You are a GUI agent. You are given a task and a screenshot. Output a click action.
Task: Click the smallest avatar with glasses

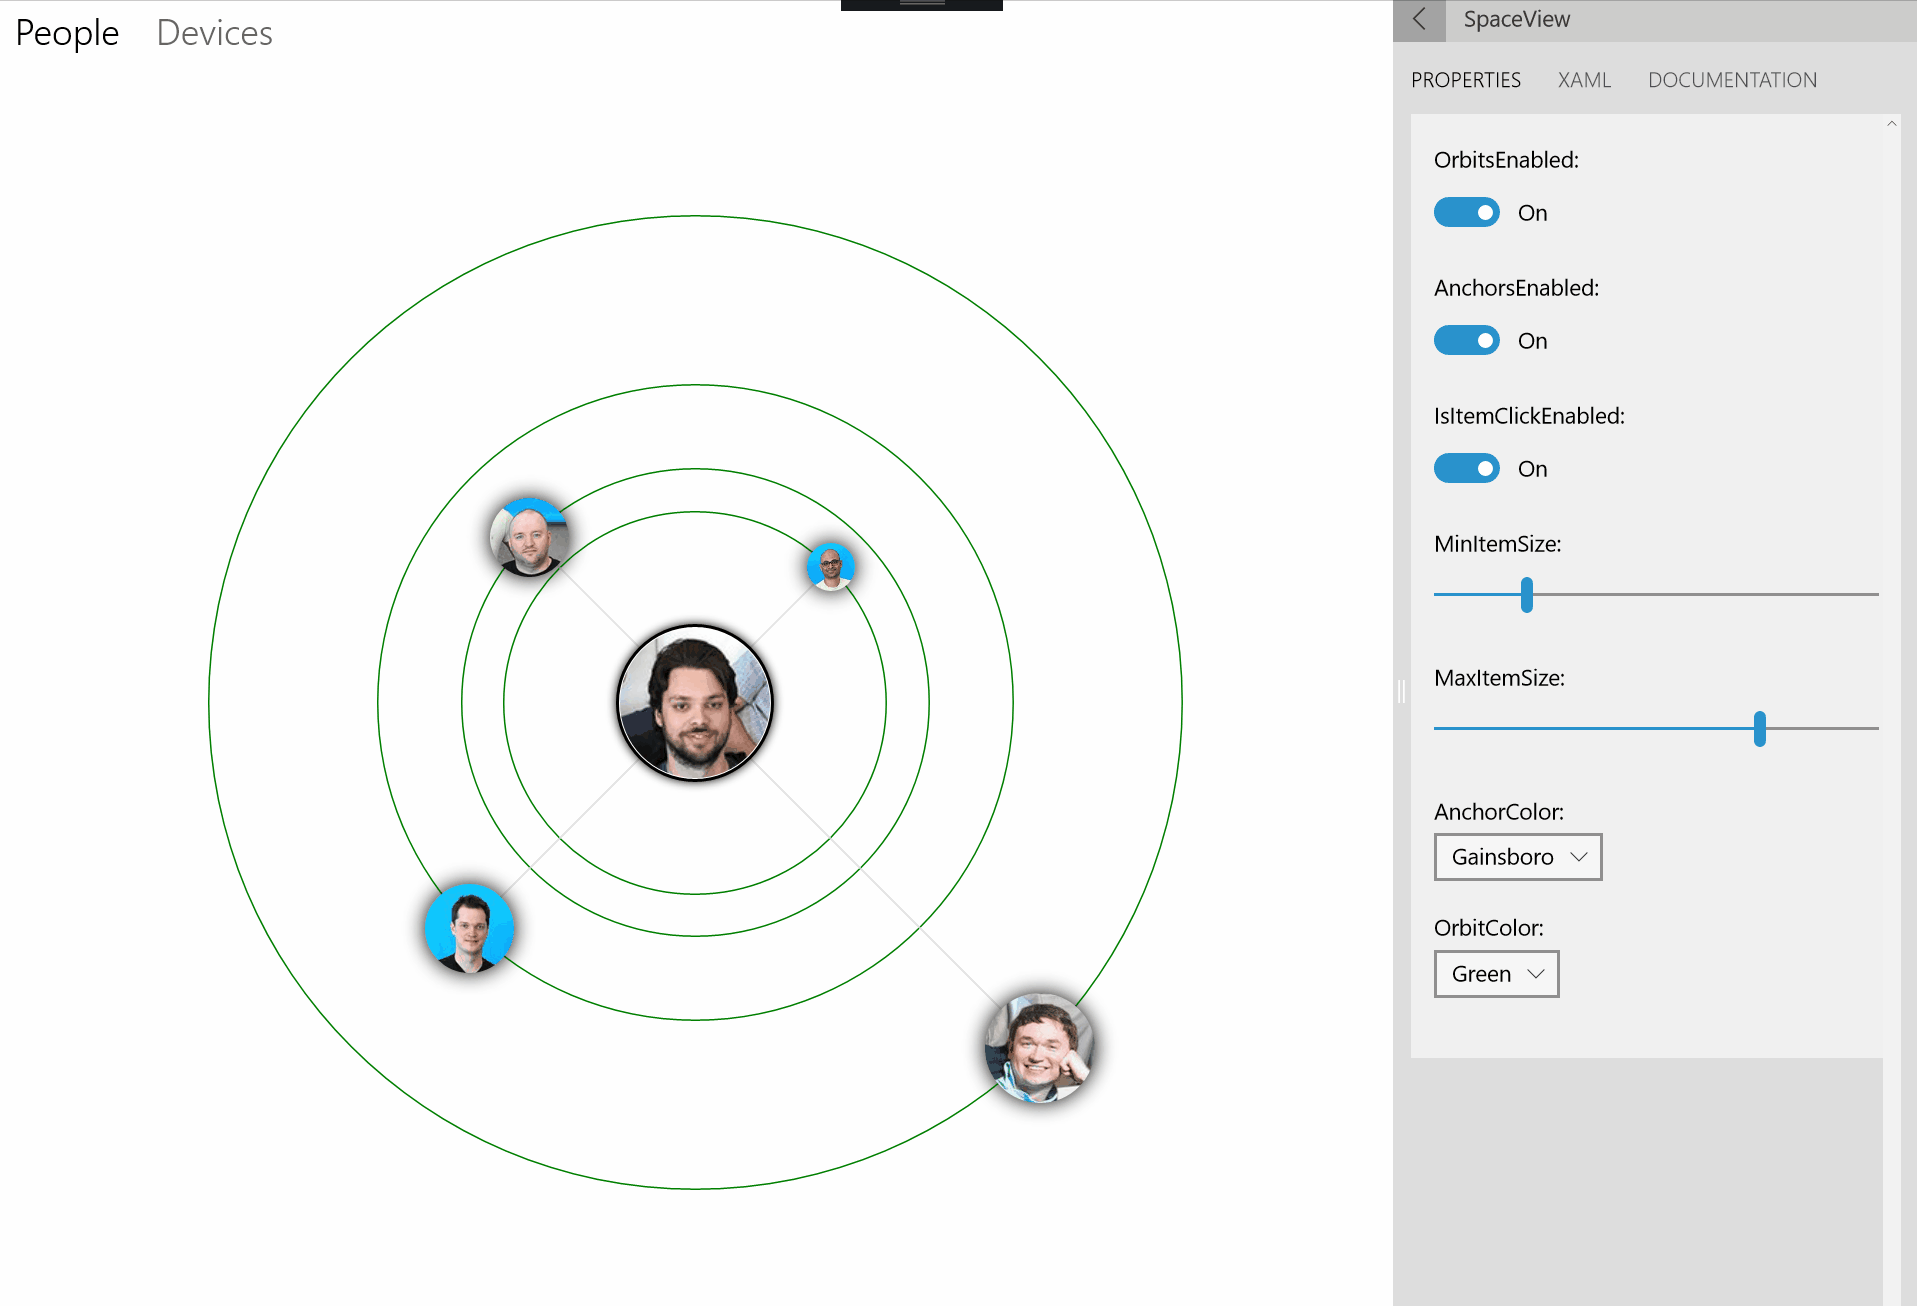click(x=830, y=567)
